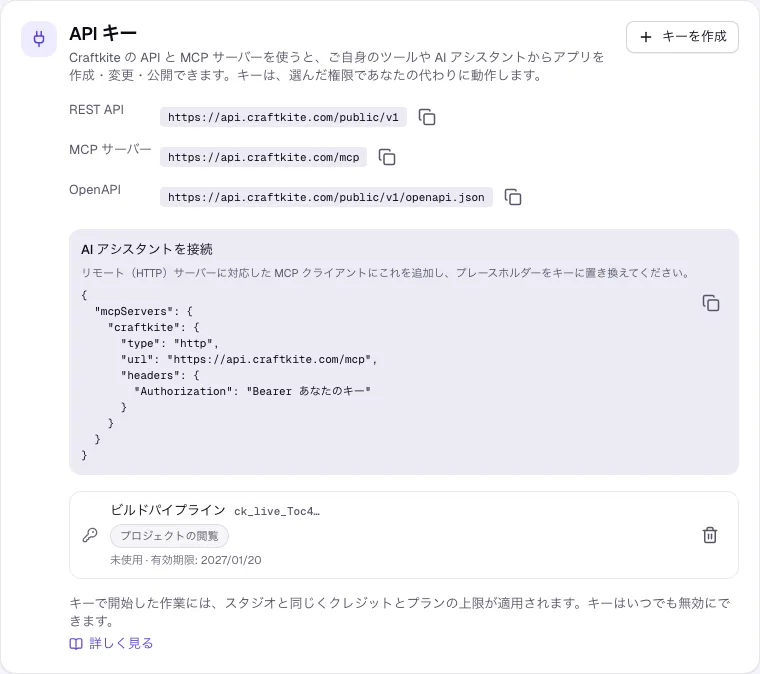
Task: Click the MCP サーバー label
Action: [111, 149]
